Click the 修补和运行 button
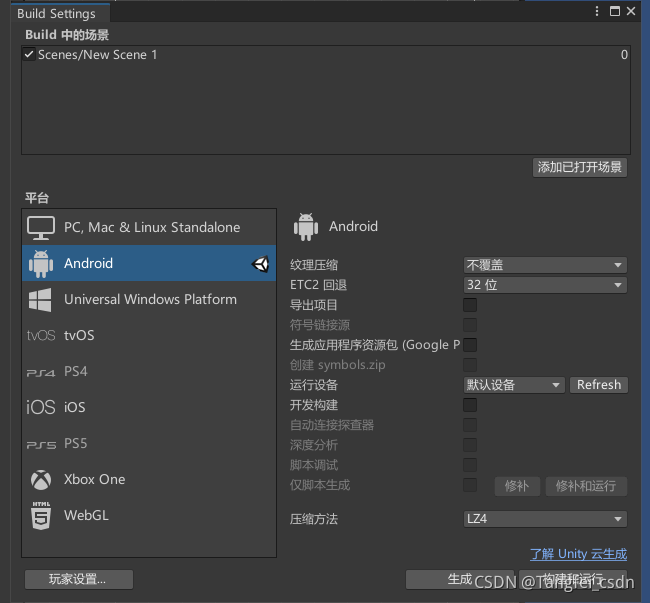 586,486
